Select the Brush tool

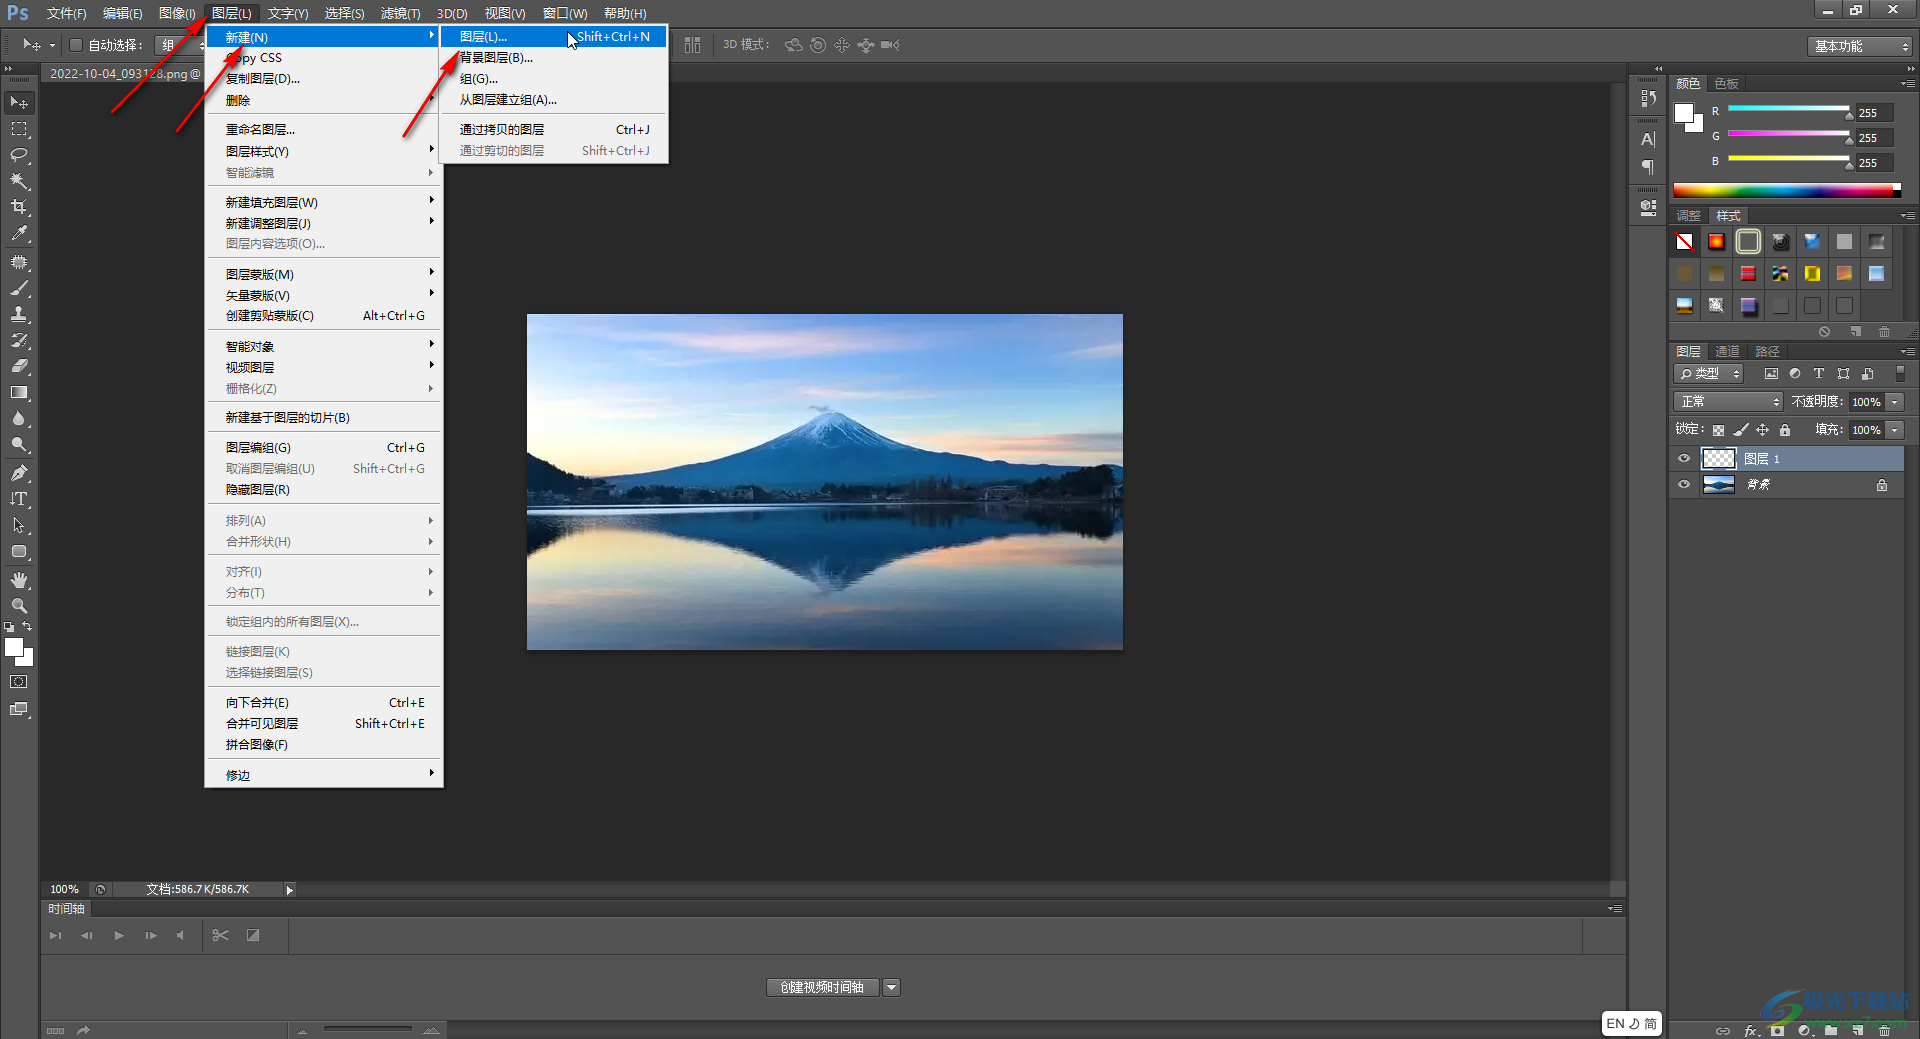19,288
